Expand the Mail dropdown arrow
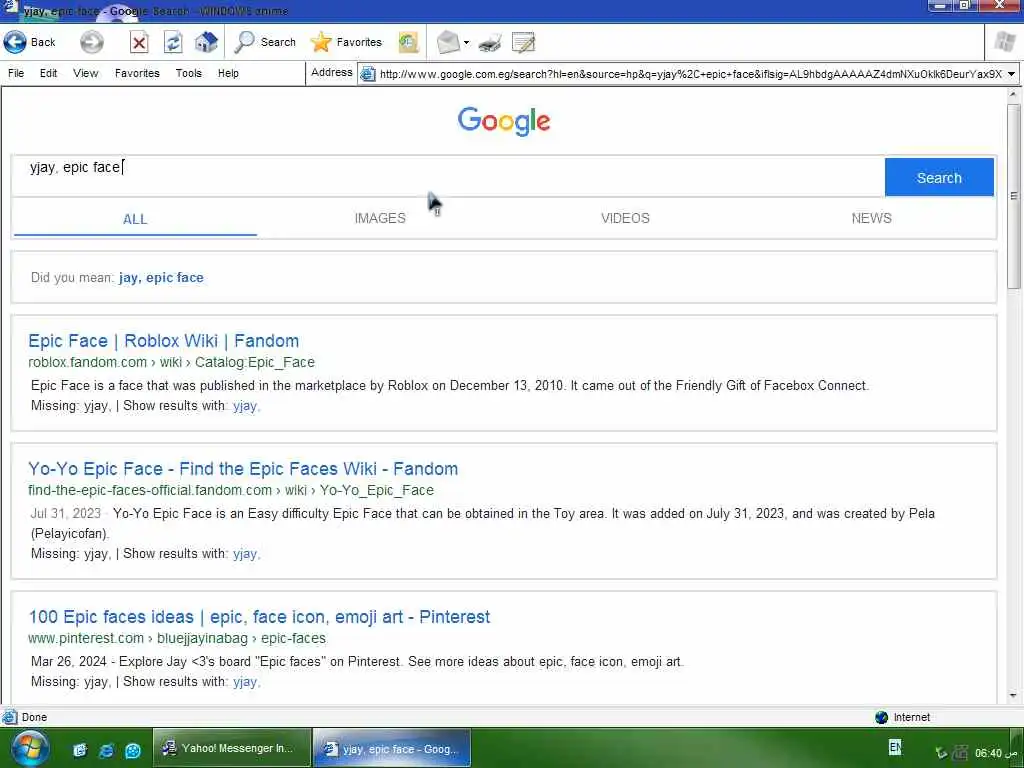Screen dimensions: 1024x768 coord(466,43)
